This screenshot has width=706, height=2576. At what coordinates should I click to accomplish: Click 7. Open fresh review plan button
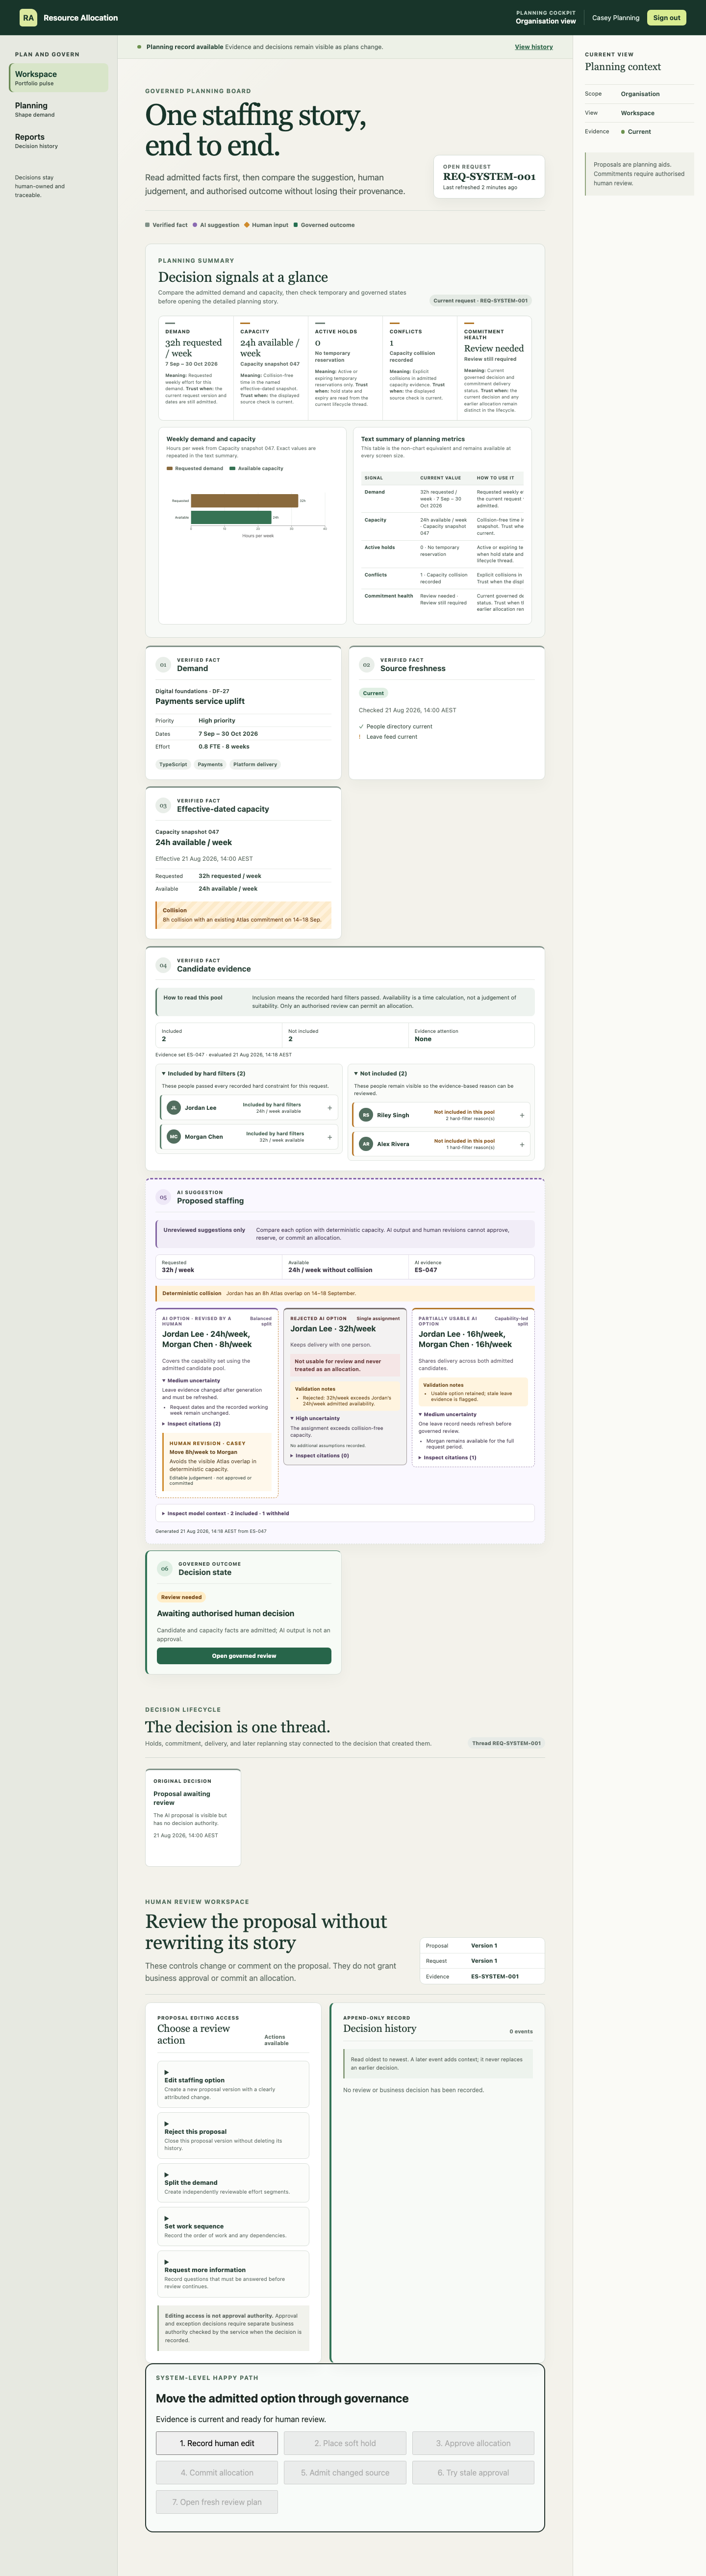click(x=217, y=2502)
